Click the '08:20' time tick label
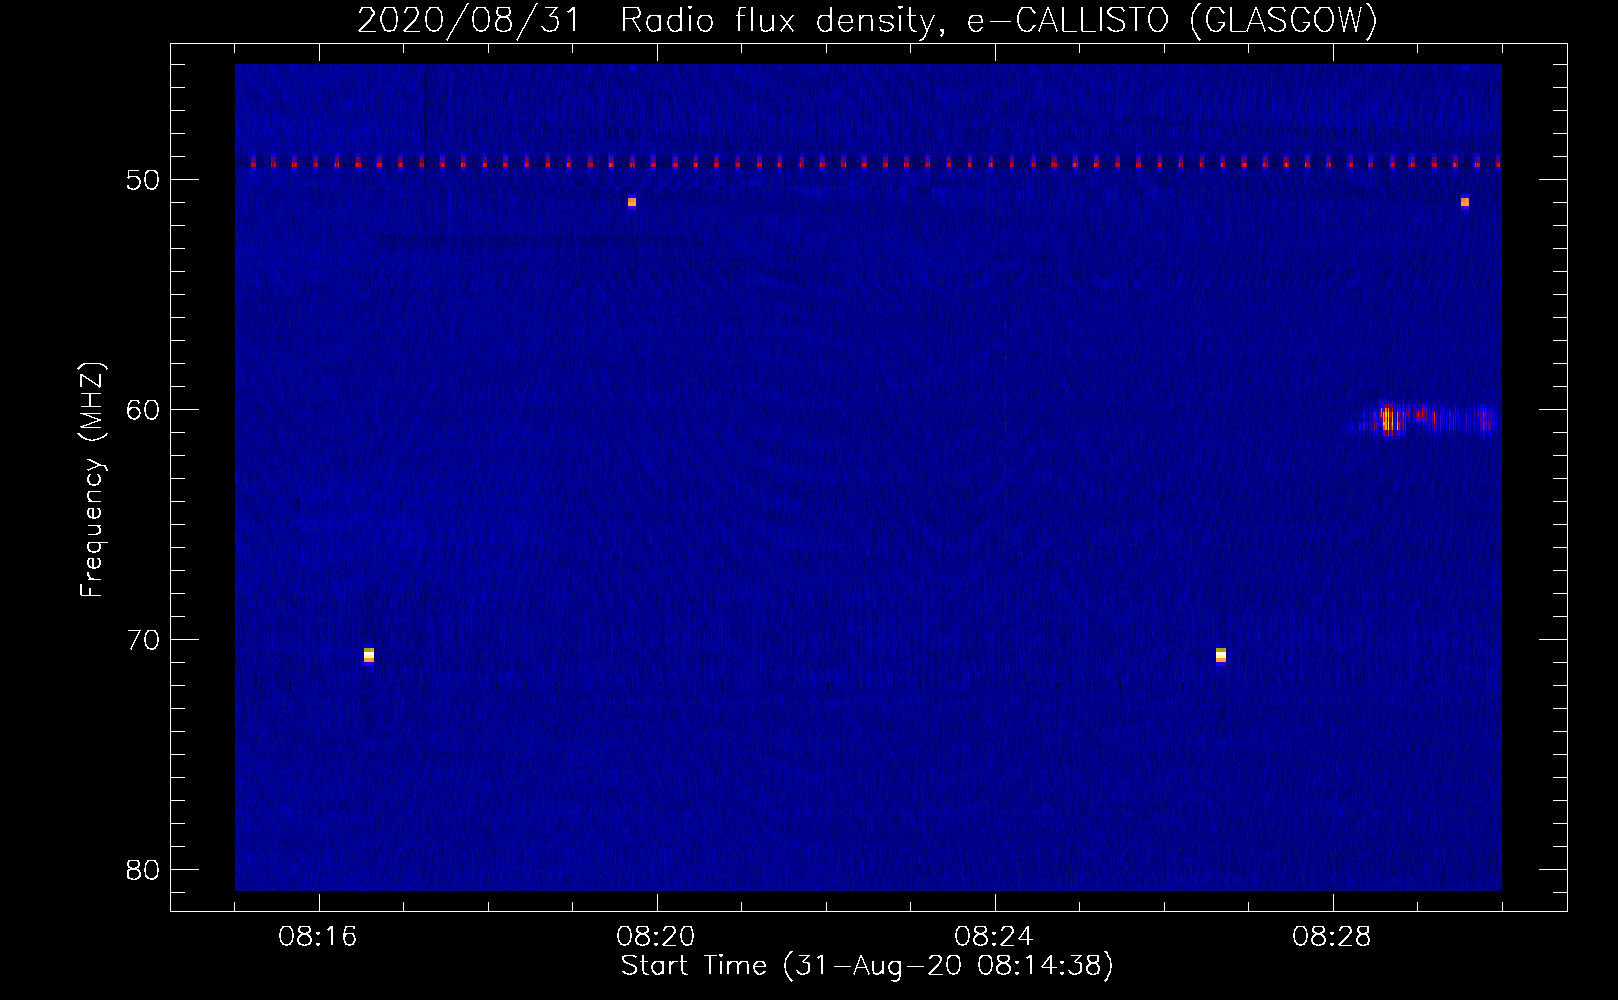1618x1000 pixels. (656, 937)
